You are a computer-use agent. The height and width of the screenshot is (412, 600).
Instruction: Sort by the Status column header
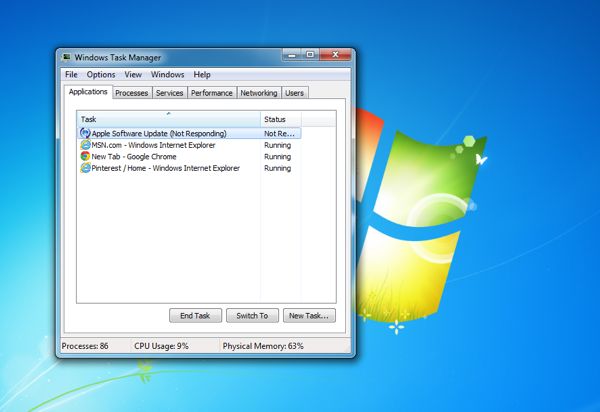point(281,119)
